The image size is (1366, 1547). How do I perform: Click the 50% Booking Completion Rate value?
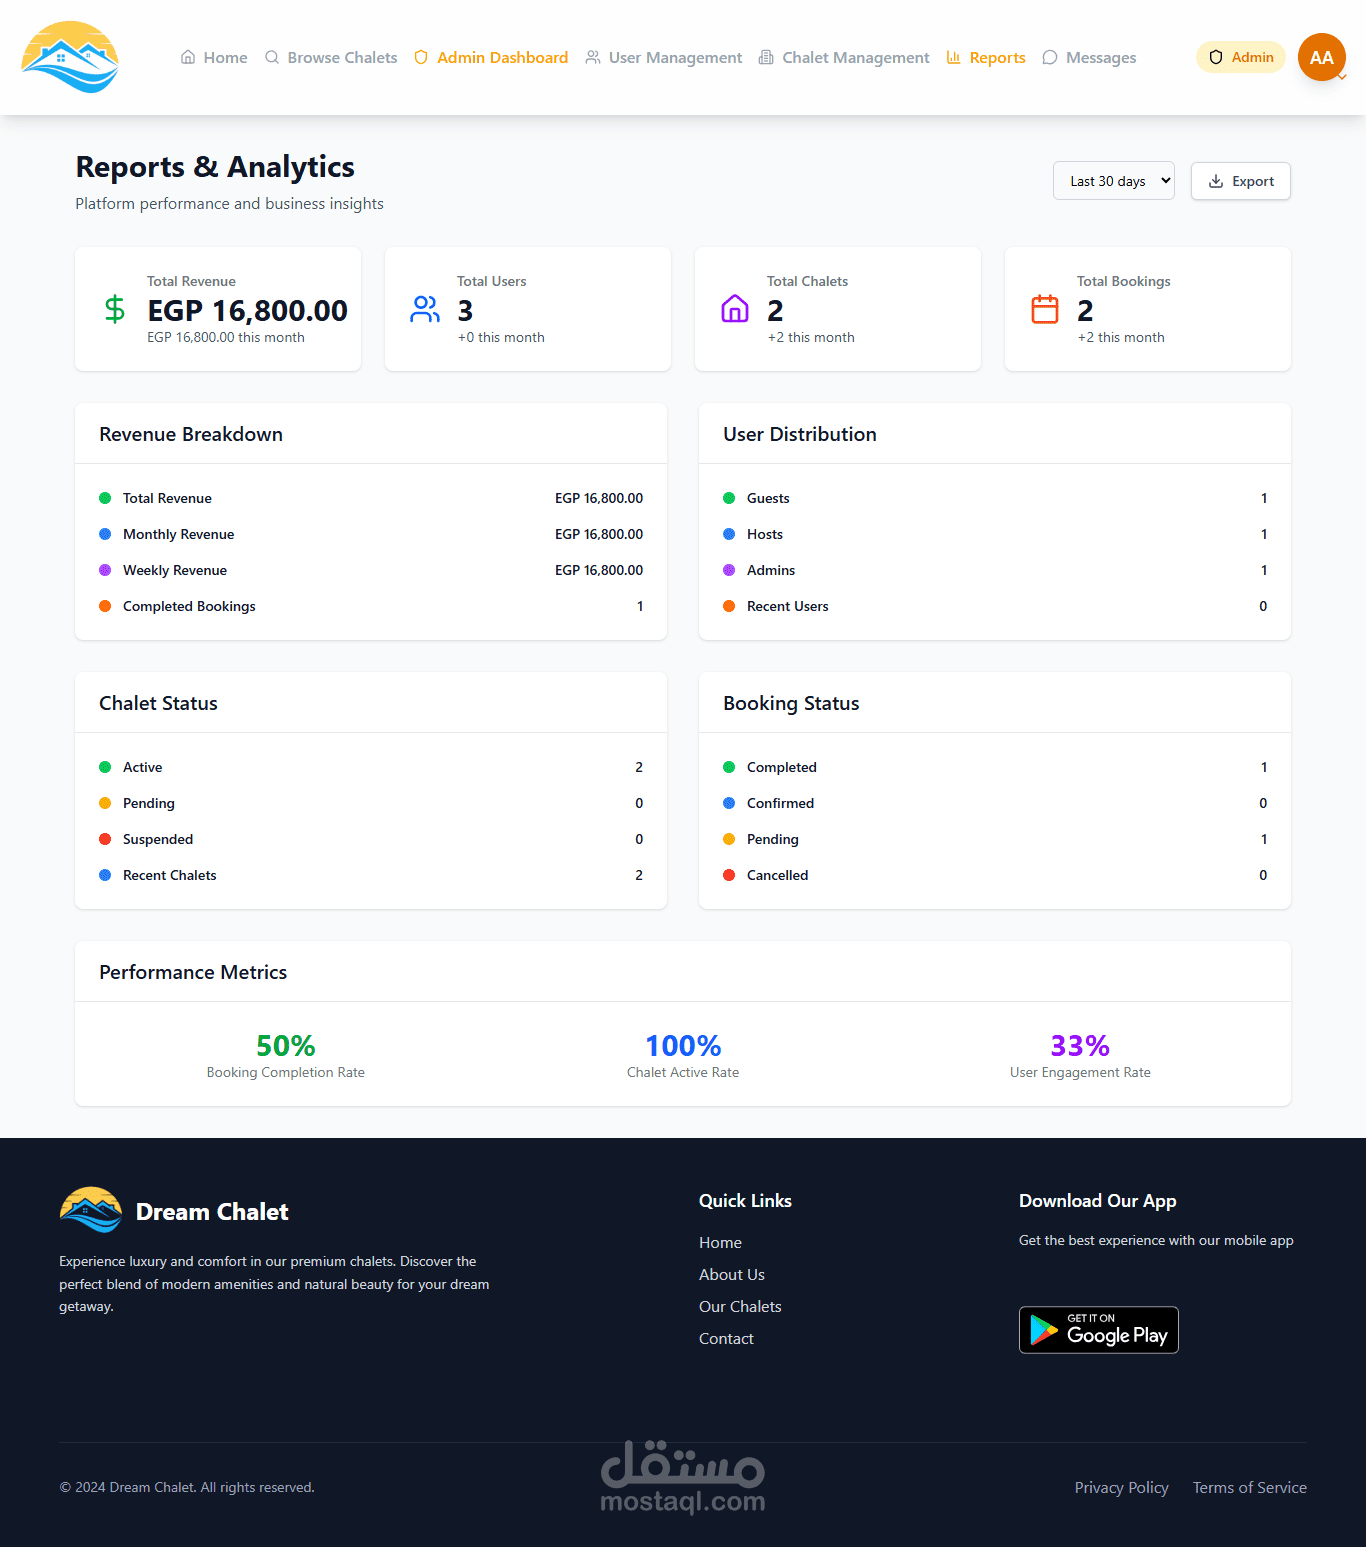[x=286, y=1045]
